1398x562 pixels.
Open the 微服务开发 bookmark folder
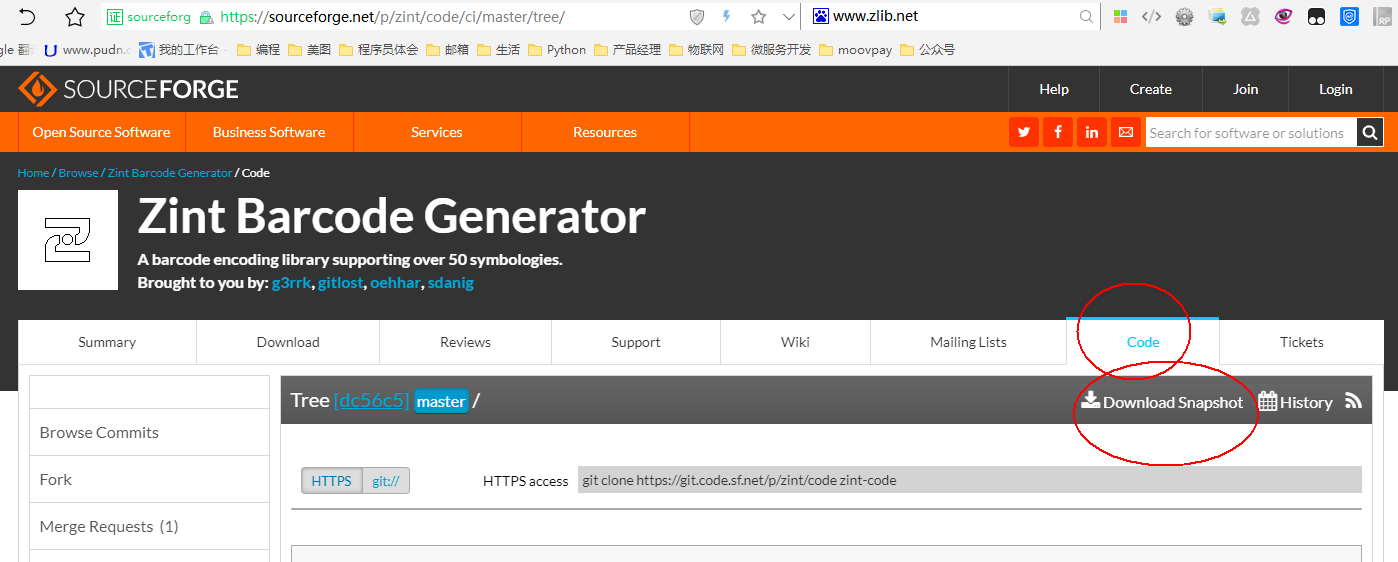(x=771, y=50)
